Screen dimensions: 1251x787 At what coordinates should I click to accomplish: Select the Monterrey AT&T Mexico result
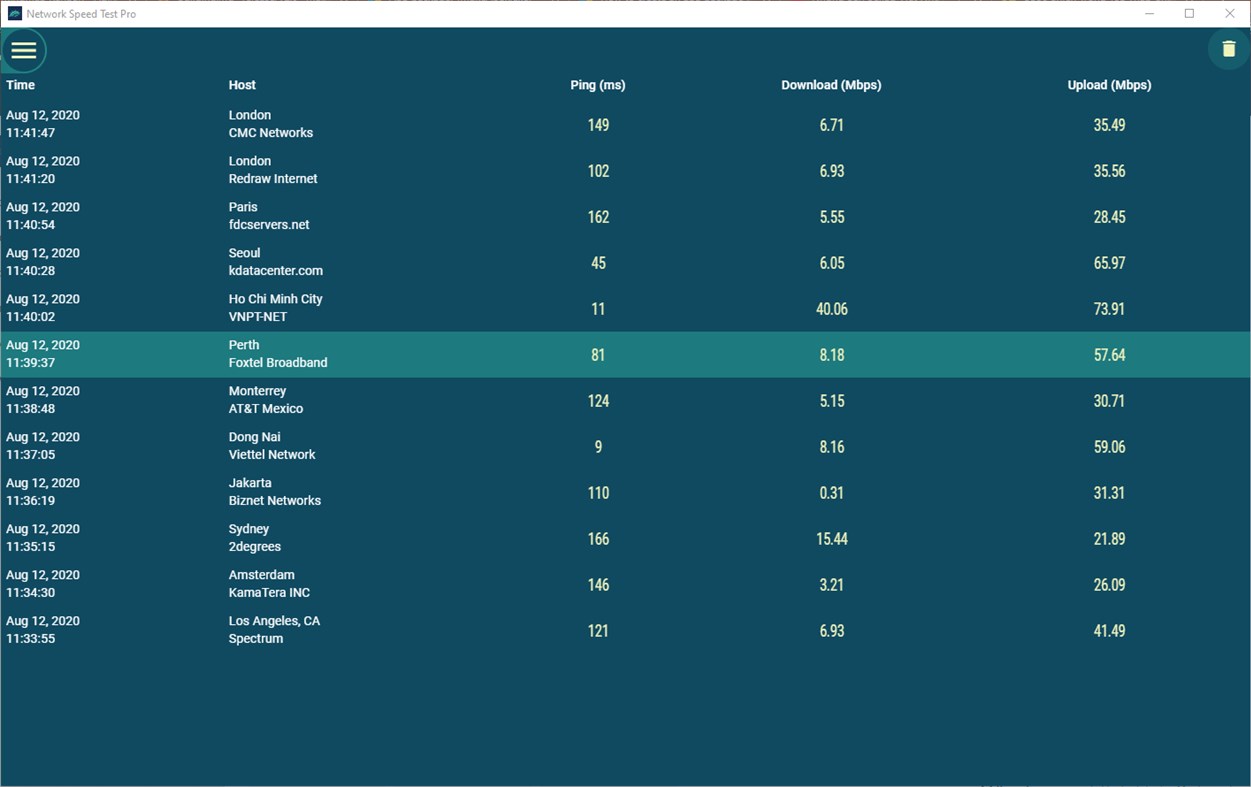coord(600,400)
